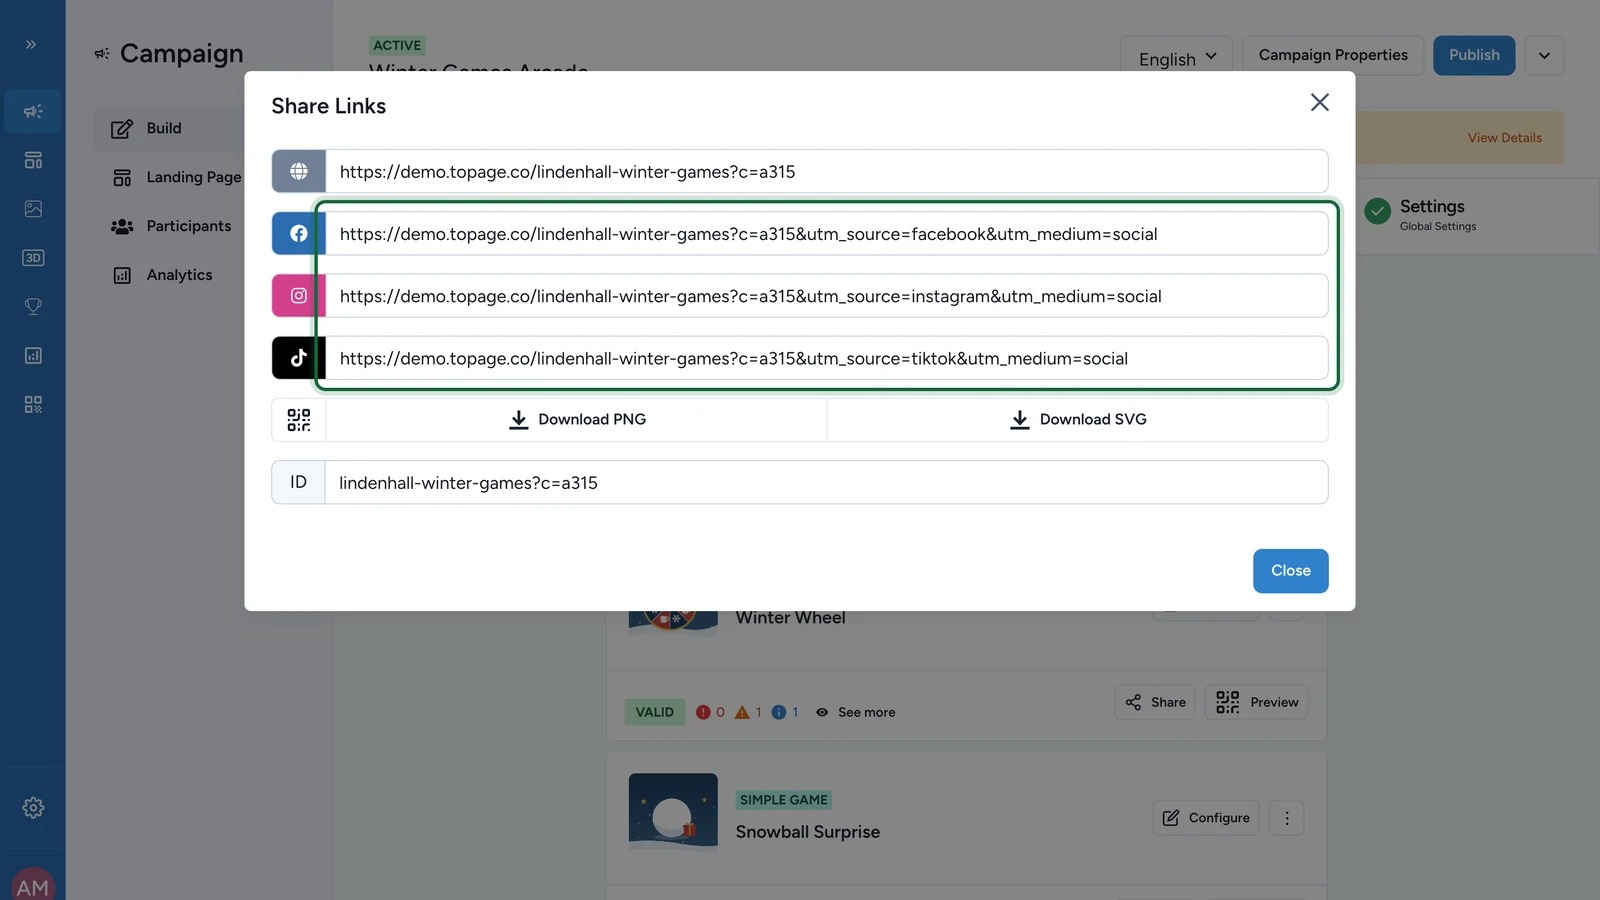The height and width of the screenshot is (900, 1600).
Task: Configure the Snowball Surprise game
Action: tap(1206, 818)
